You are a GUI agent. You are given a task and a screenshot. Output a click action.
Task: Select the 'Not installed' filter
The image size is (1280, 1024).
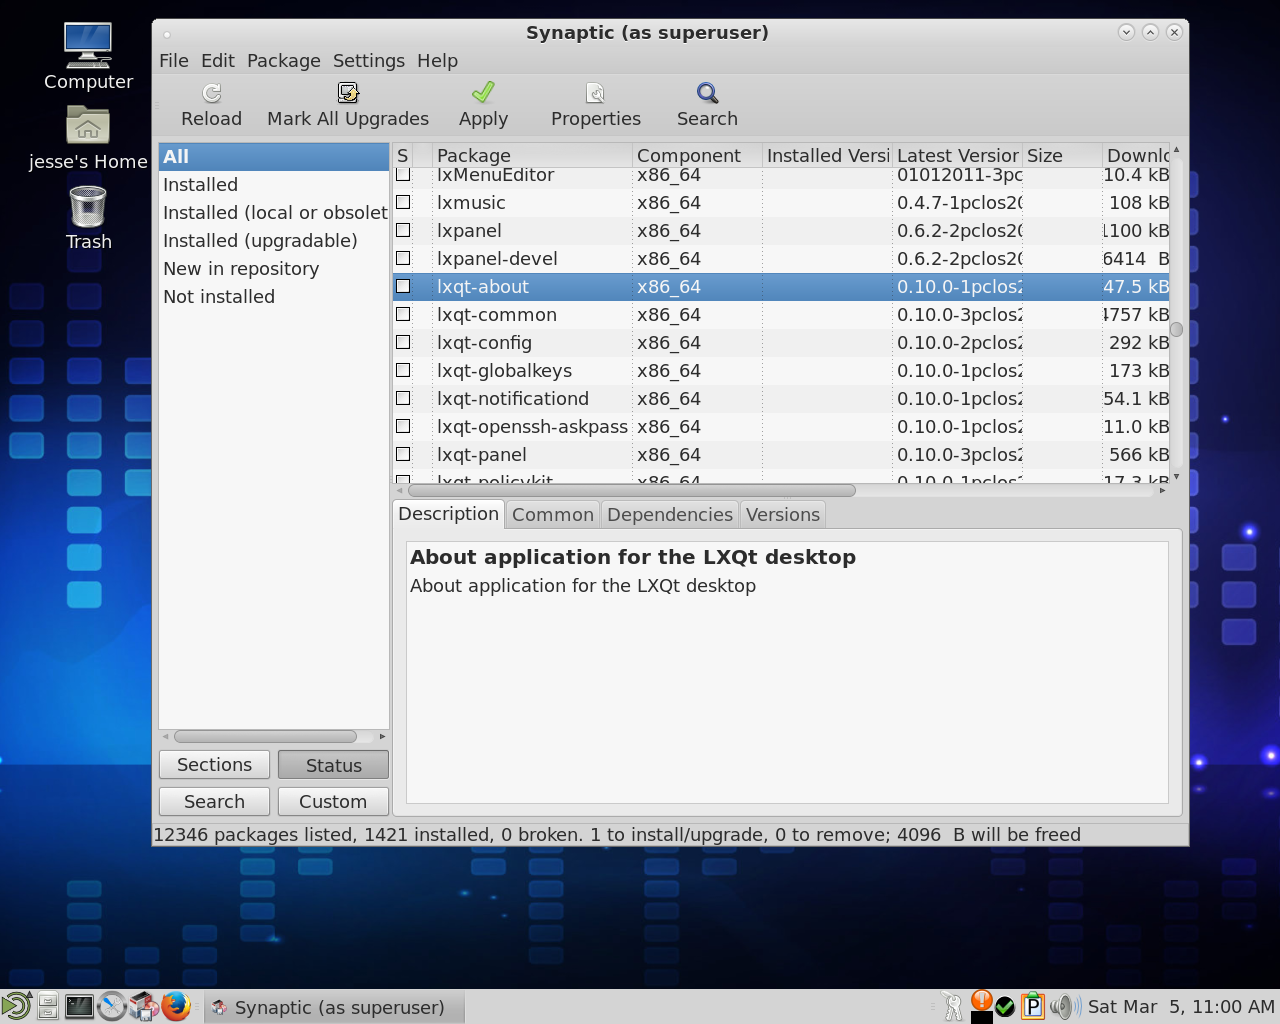pyautogui.click(x=273, y=296)
